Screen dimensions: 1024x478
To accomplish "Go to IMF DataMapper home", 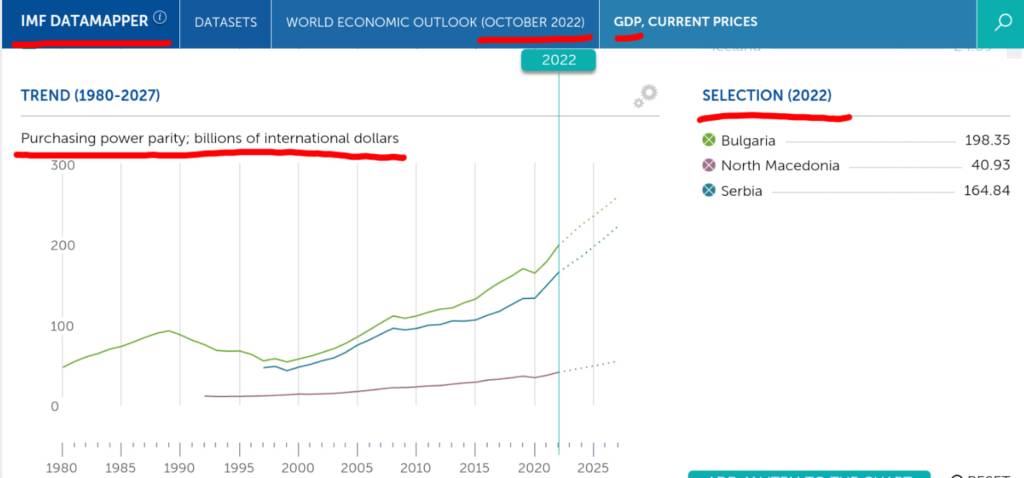I will [84, 21].
